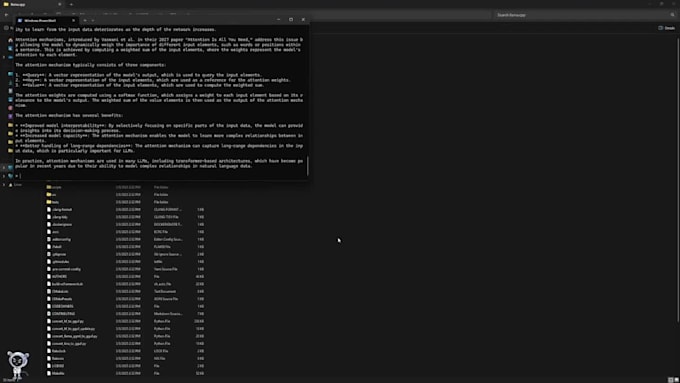Click the .gitignore file icon
The image size is (680, 383).
(x=49, y=254)
